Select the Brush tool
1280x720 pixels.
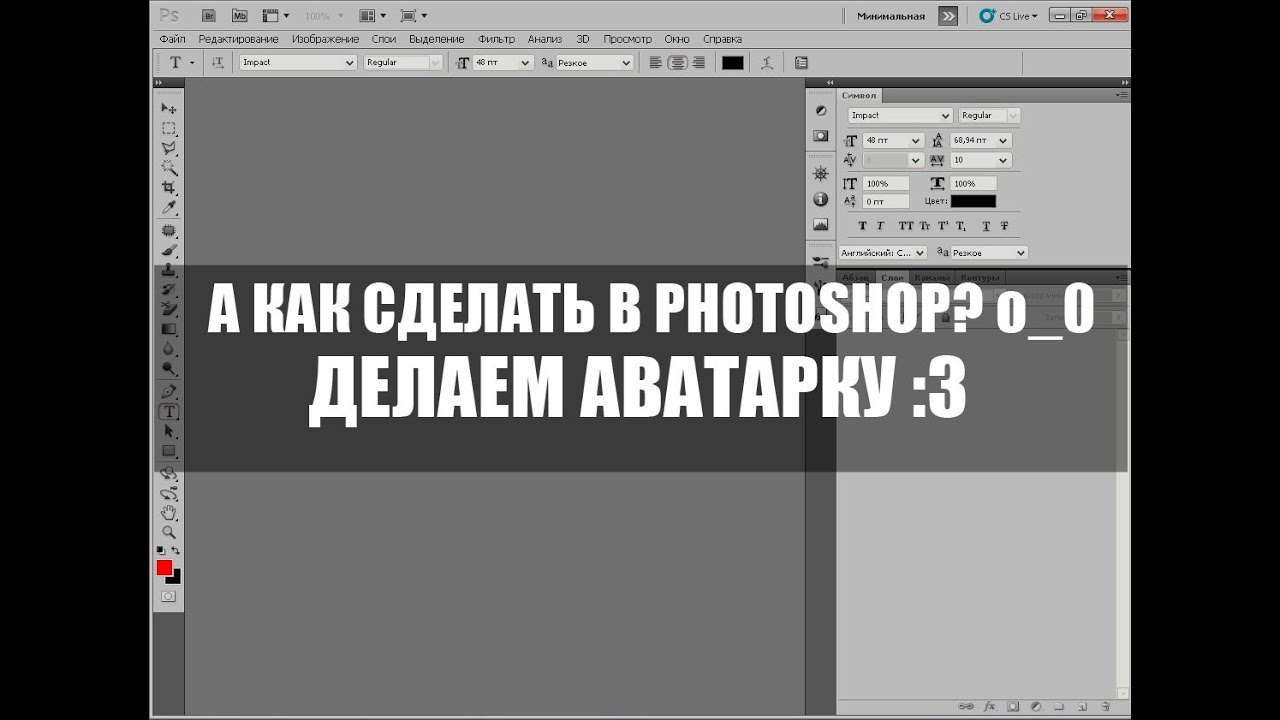pyautogui.click(x=168, y=250)
